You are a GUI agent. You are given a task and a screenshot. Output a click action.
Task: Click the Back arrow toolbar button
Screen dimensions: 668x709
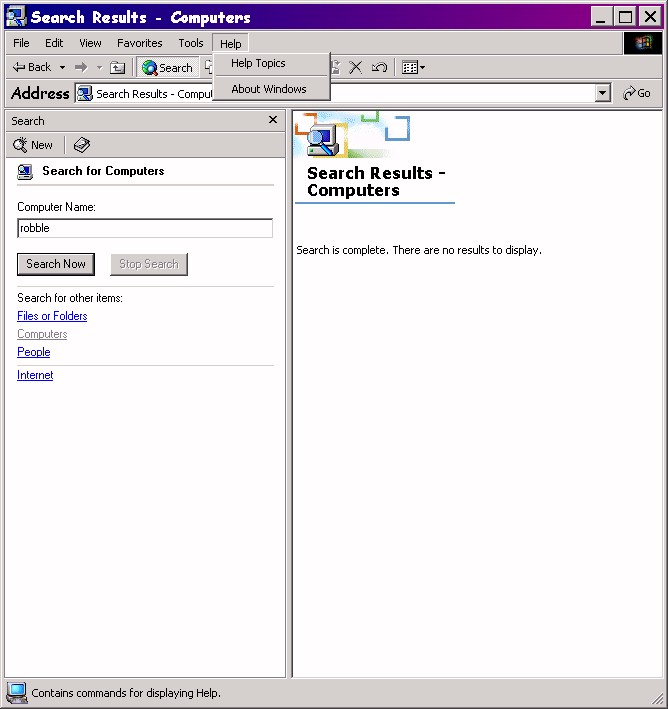[x=32, y=67]
